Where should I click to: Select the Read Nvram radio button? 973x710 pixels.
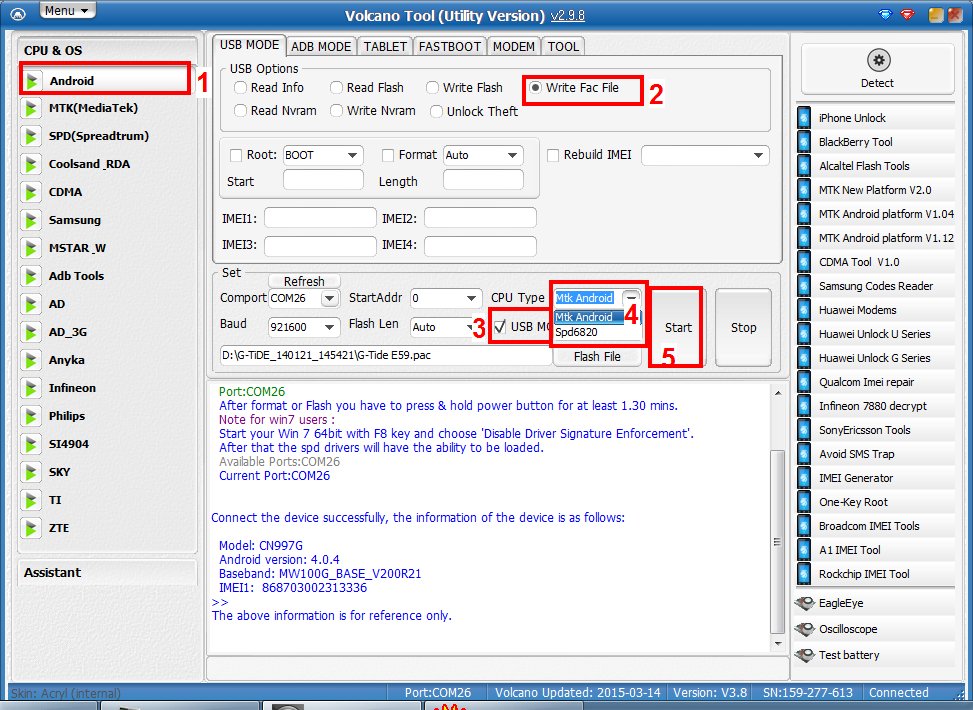240,110
